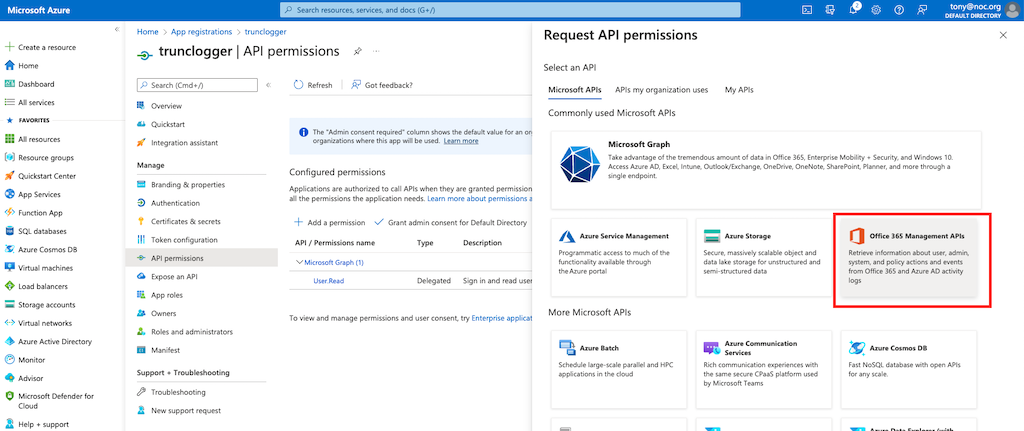Click Home breadcrumb link
1024x431 pixels.
[x=147, y=31]
